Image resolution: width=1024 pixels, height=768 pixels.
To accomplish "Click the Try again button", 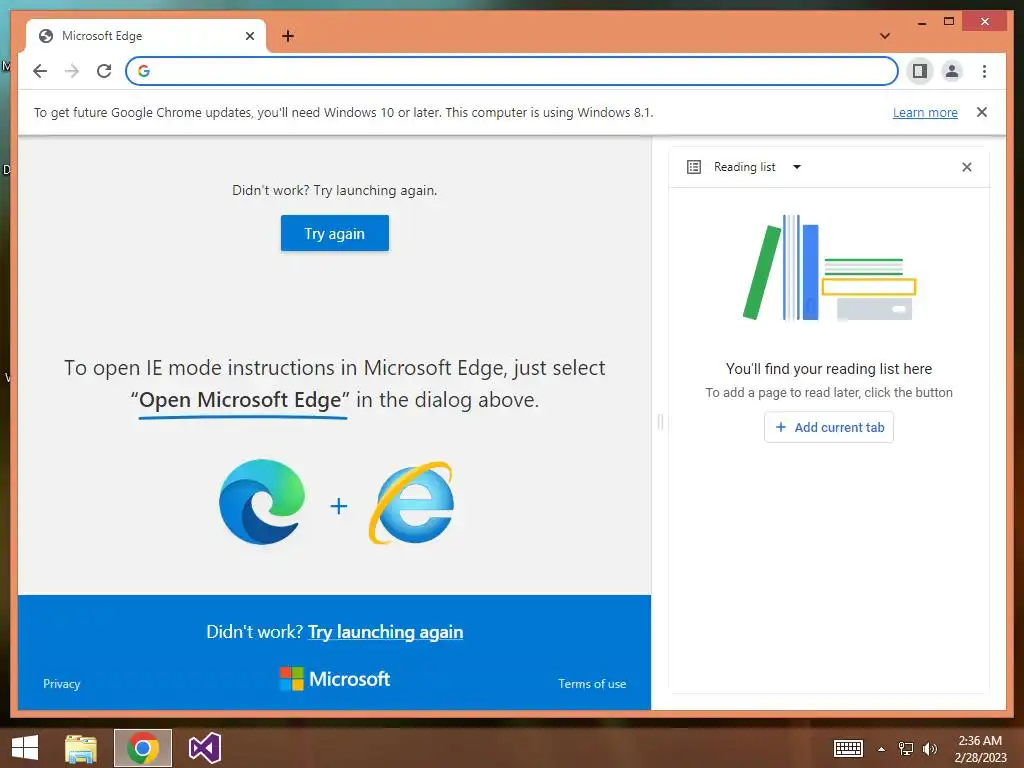I will click(x=334, y=233).
